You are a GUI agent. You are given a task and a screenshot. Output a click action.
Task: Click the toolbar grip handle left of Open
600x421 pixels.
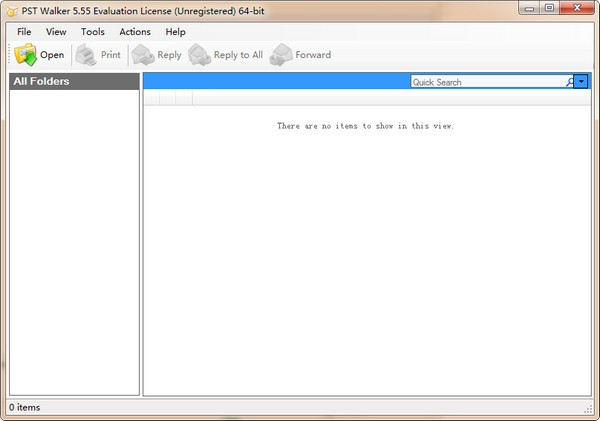click(x=9, y=55)
